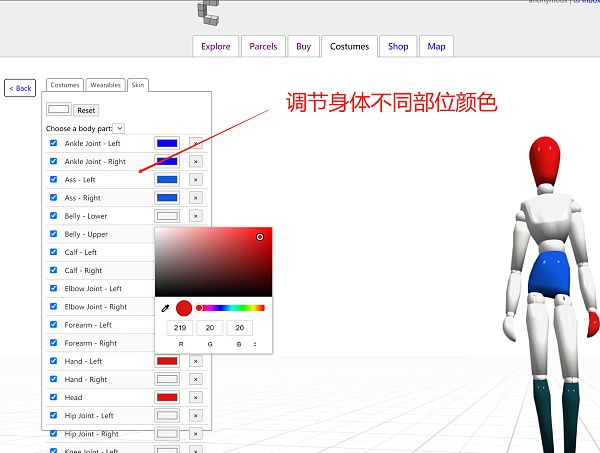This screenshot has width=600, height=453.
Task: Remove the Ankle Joint - Right color
Action: click(195, 162)
